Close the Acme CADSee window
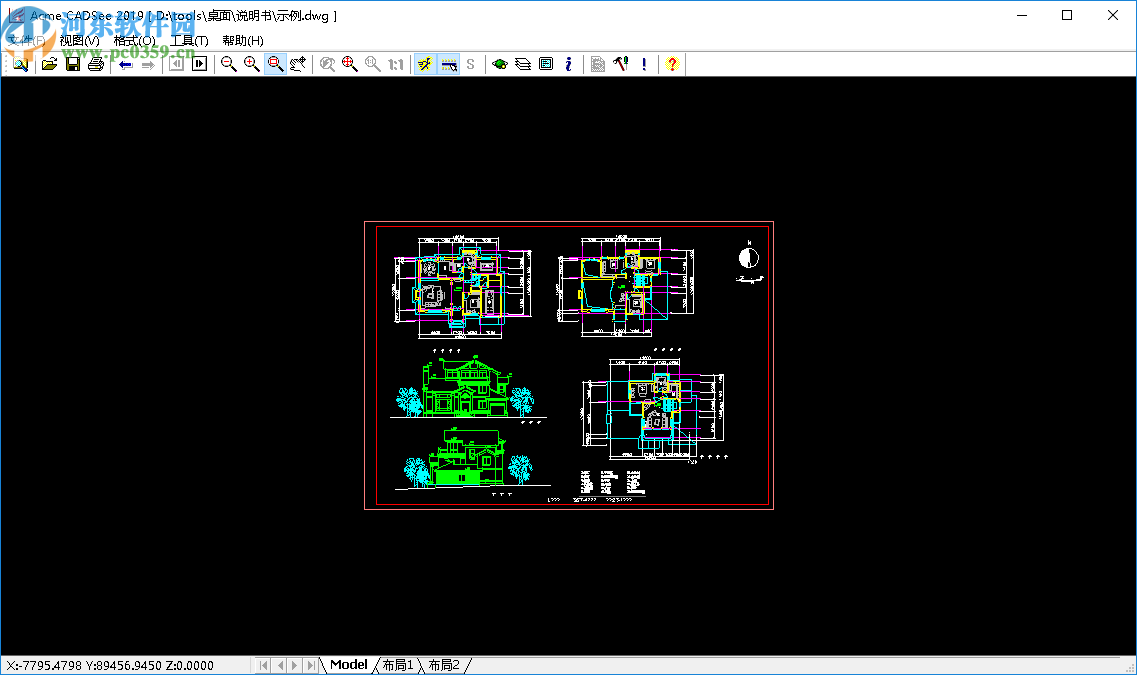Image resolution: width=1137 pixels, height=675 pixels. [1112, 15]
